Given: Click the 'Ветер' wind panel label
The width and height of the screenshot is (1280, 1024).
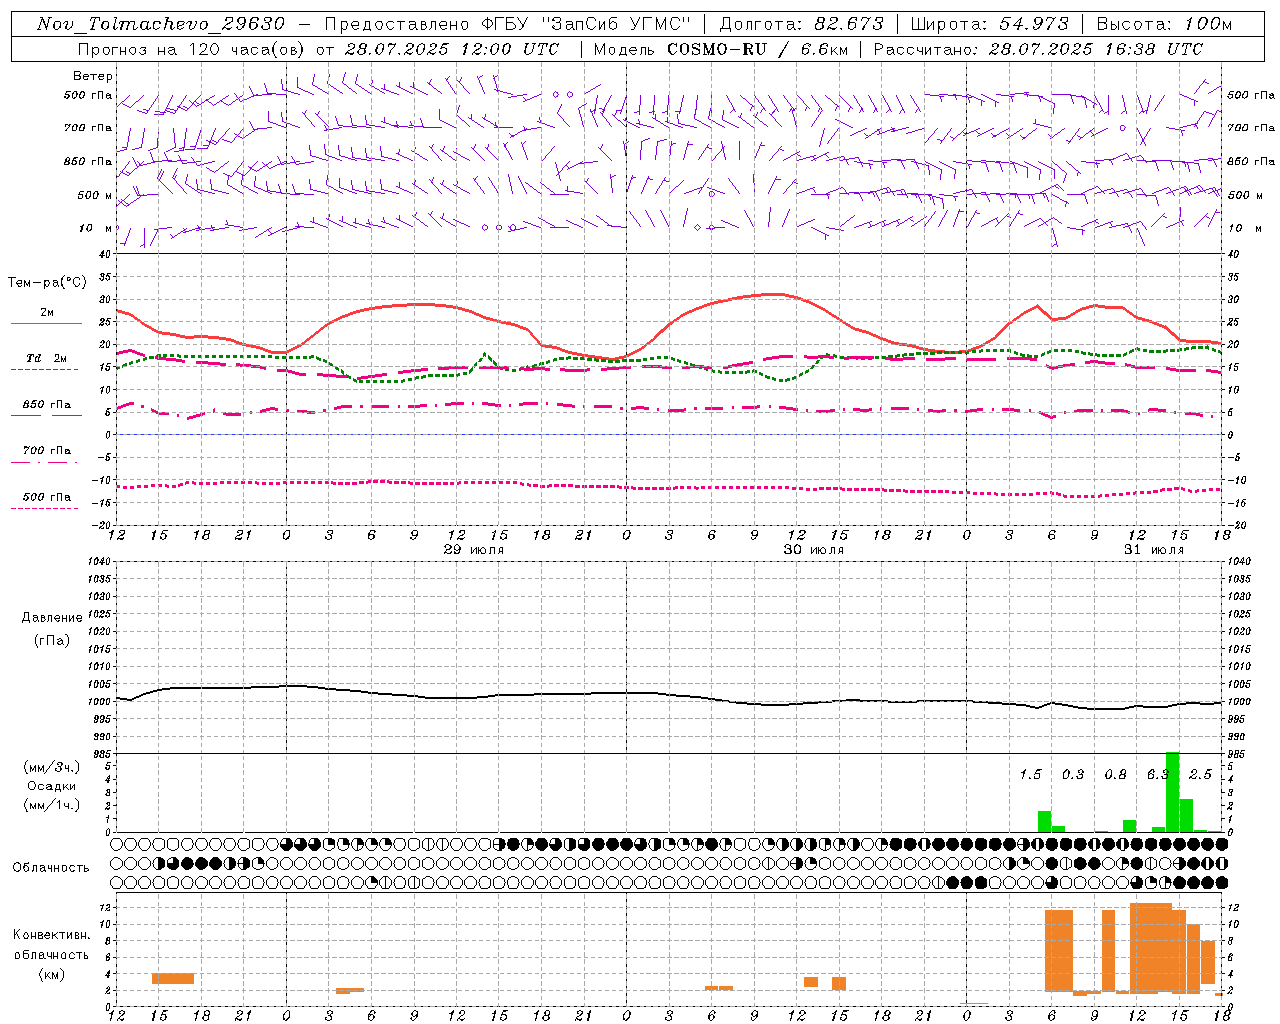Looking at the screenshot, I should [x=93, y=76].
